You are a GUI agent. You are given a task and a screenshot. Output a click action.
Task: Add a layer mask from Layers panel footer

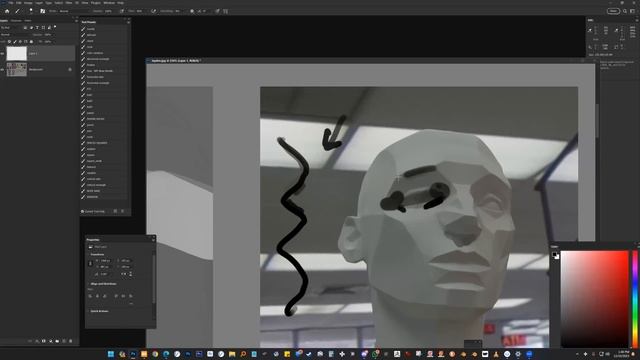pos(44,341)
